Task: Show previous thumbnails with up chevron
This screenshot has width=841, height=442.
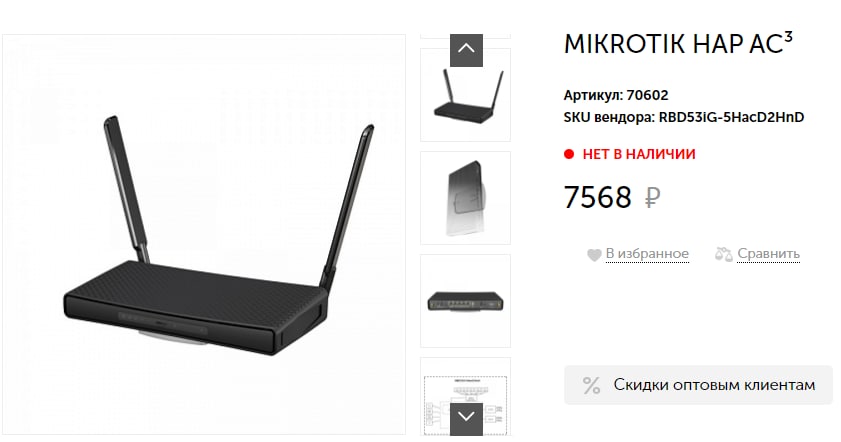Action: pyautogui.click(x=466, y=50)
